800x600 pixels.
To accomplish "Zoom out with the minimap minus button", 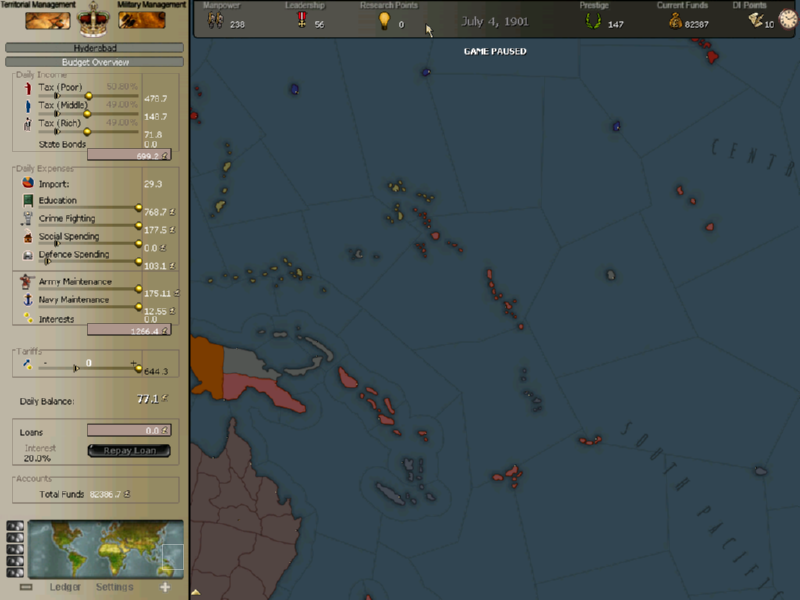I will coord(26,587).
